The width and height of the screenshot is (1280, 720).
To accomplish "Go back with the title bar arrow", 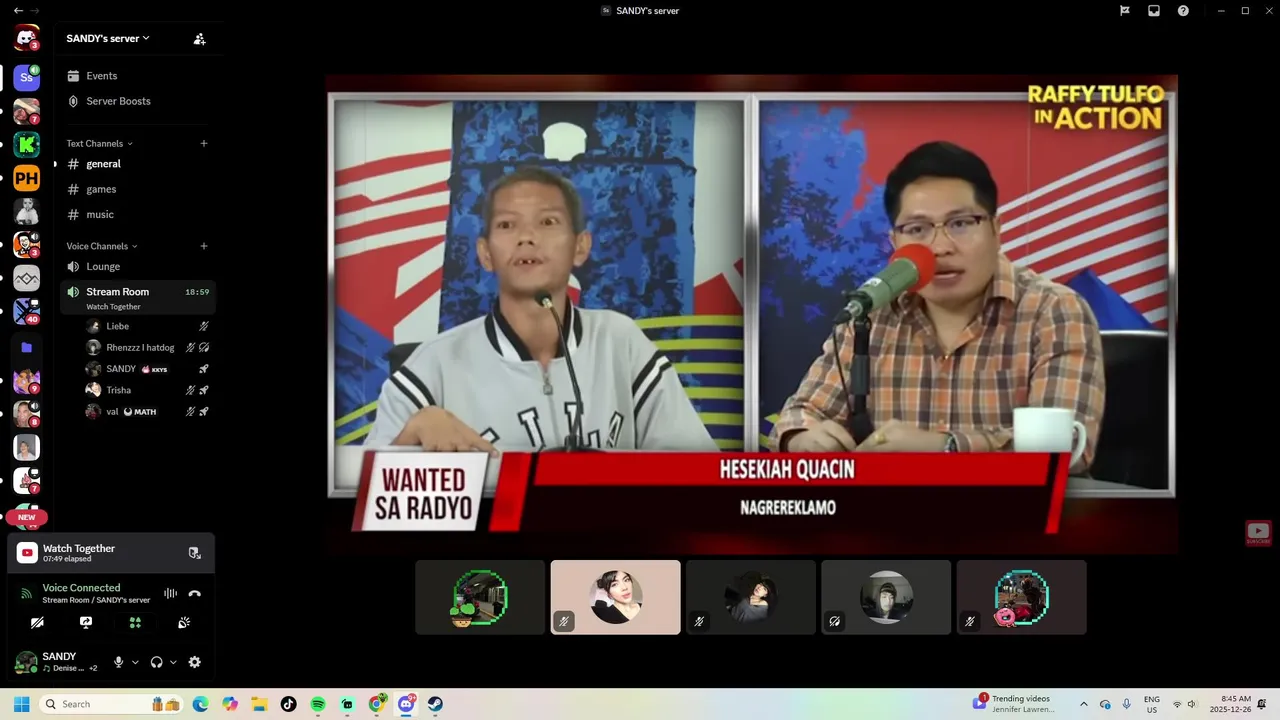I will [18, 10].
